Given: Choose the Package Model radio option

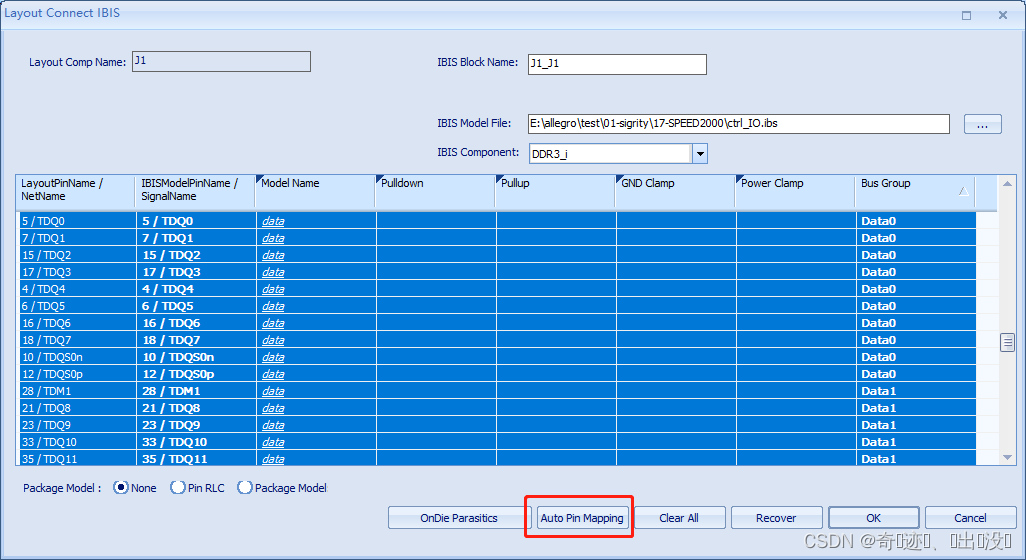Looking at the screenshot, I should (245, 487).
